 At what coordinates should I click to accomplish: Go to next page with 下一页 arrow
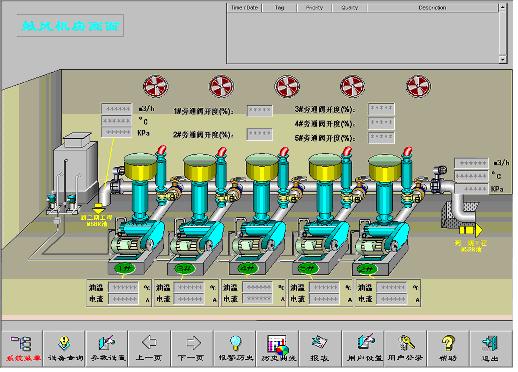(192, 348)
